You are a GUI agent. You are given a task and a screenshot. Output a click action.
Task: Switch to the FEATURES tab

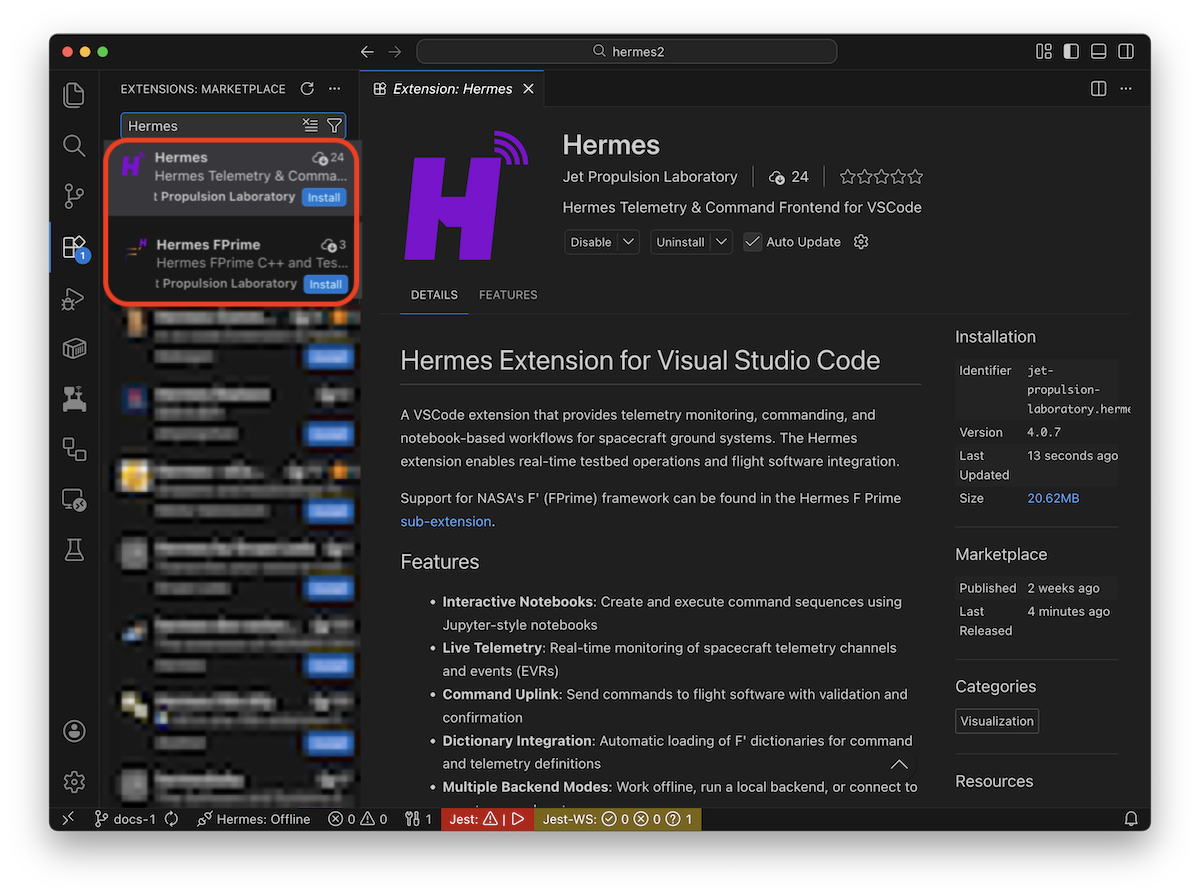[508, 295]
